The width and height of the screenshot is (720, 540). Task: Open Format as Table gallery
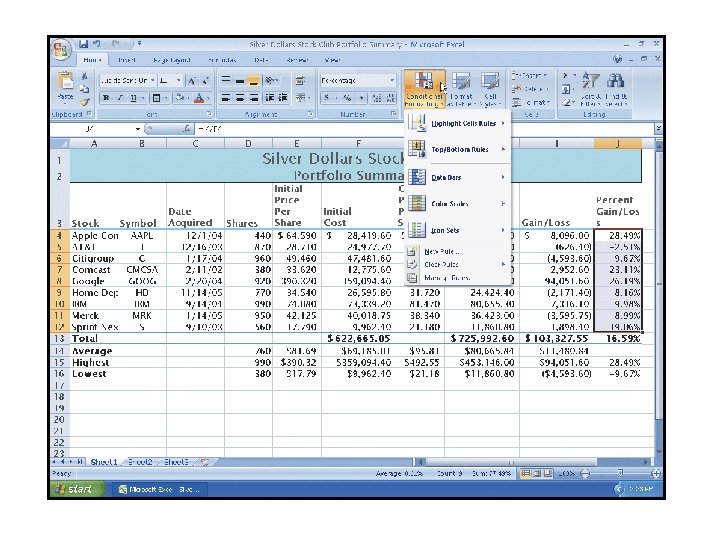coord(461,89)
